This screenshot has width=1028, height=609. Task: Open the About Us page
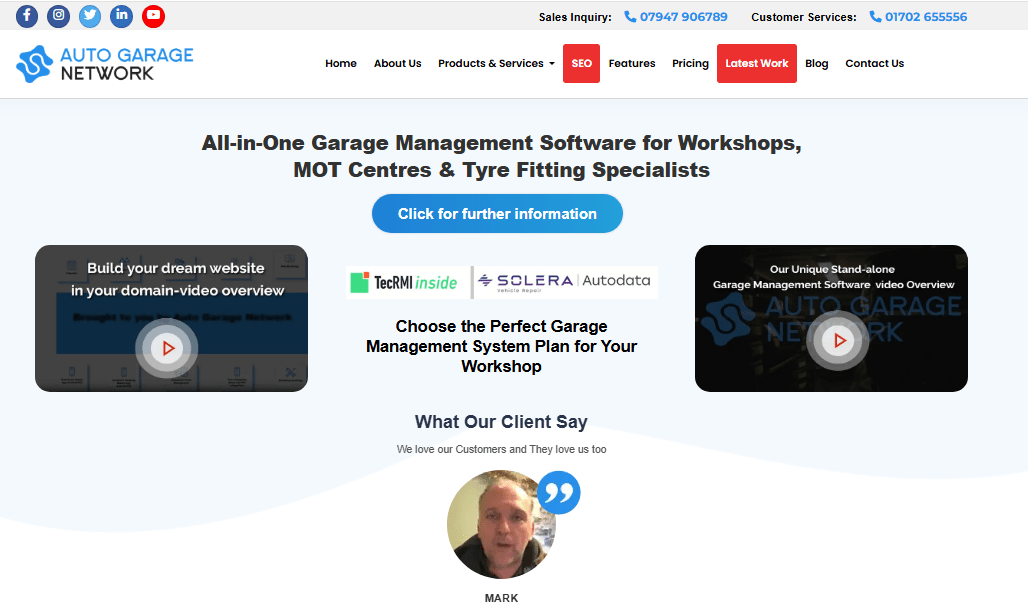[x=397, y=63]
